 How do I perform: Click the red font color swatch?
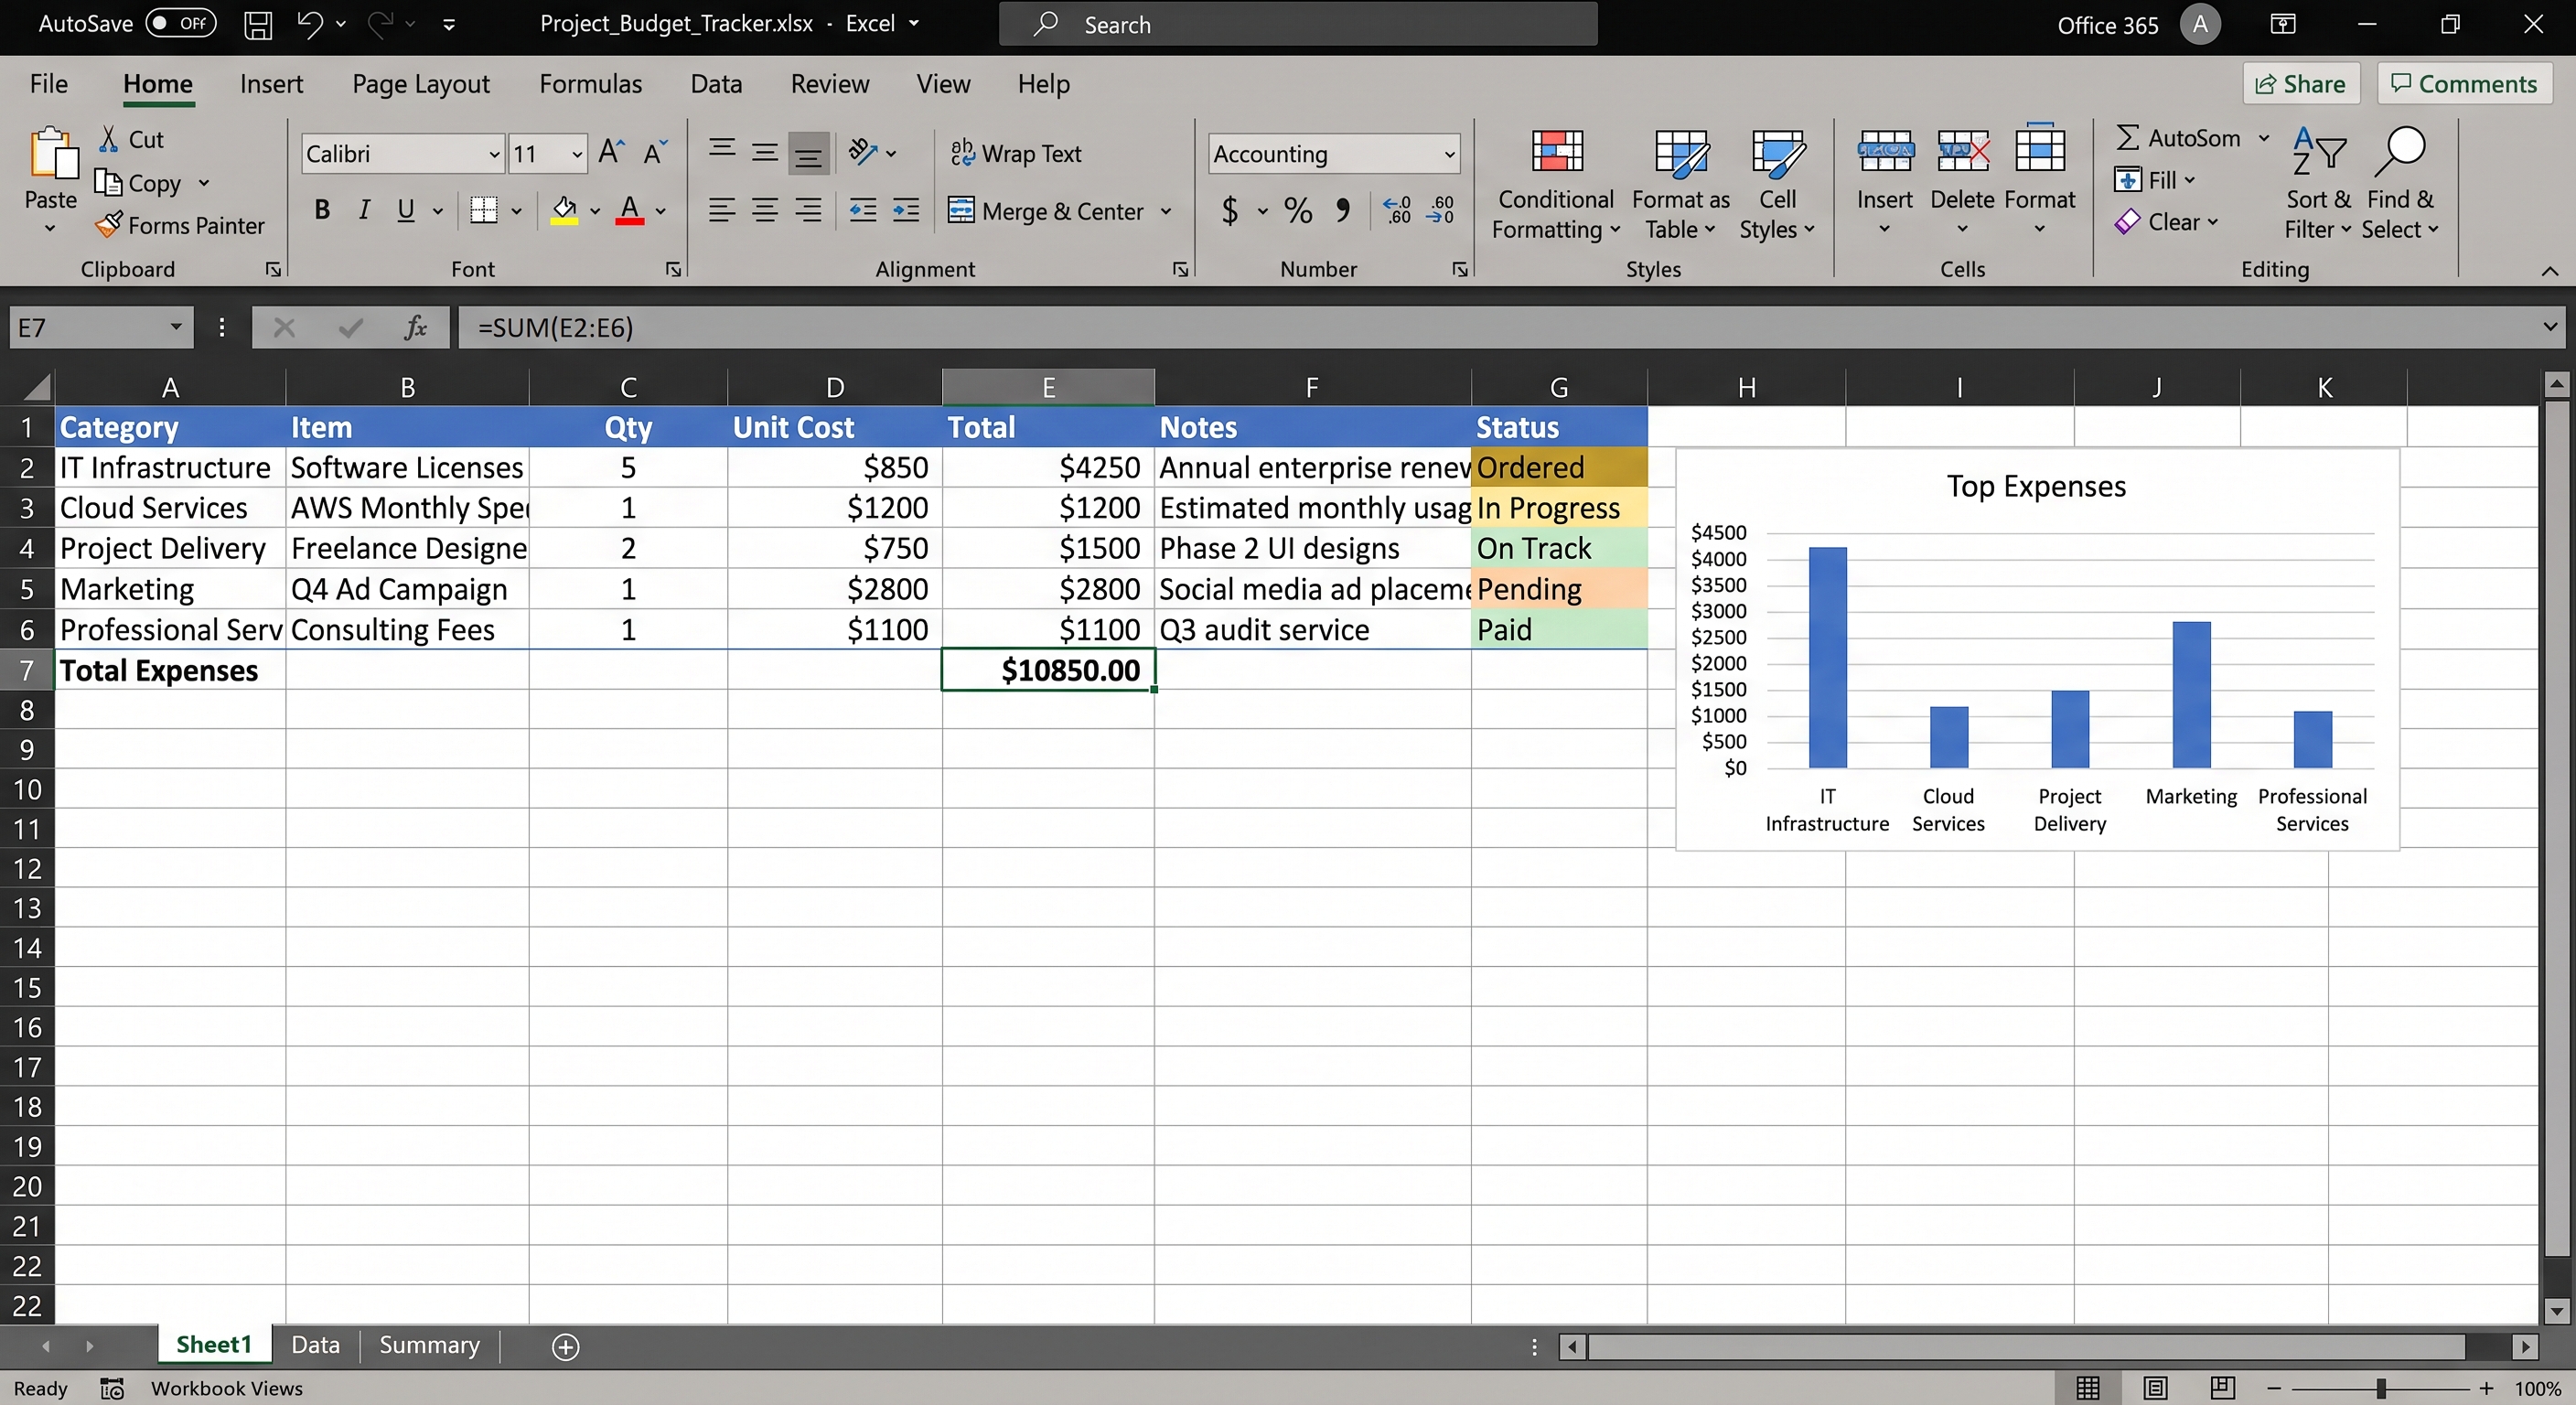tap(629, 210)
